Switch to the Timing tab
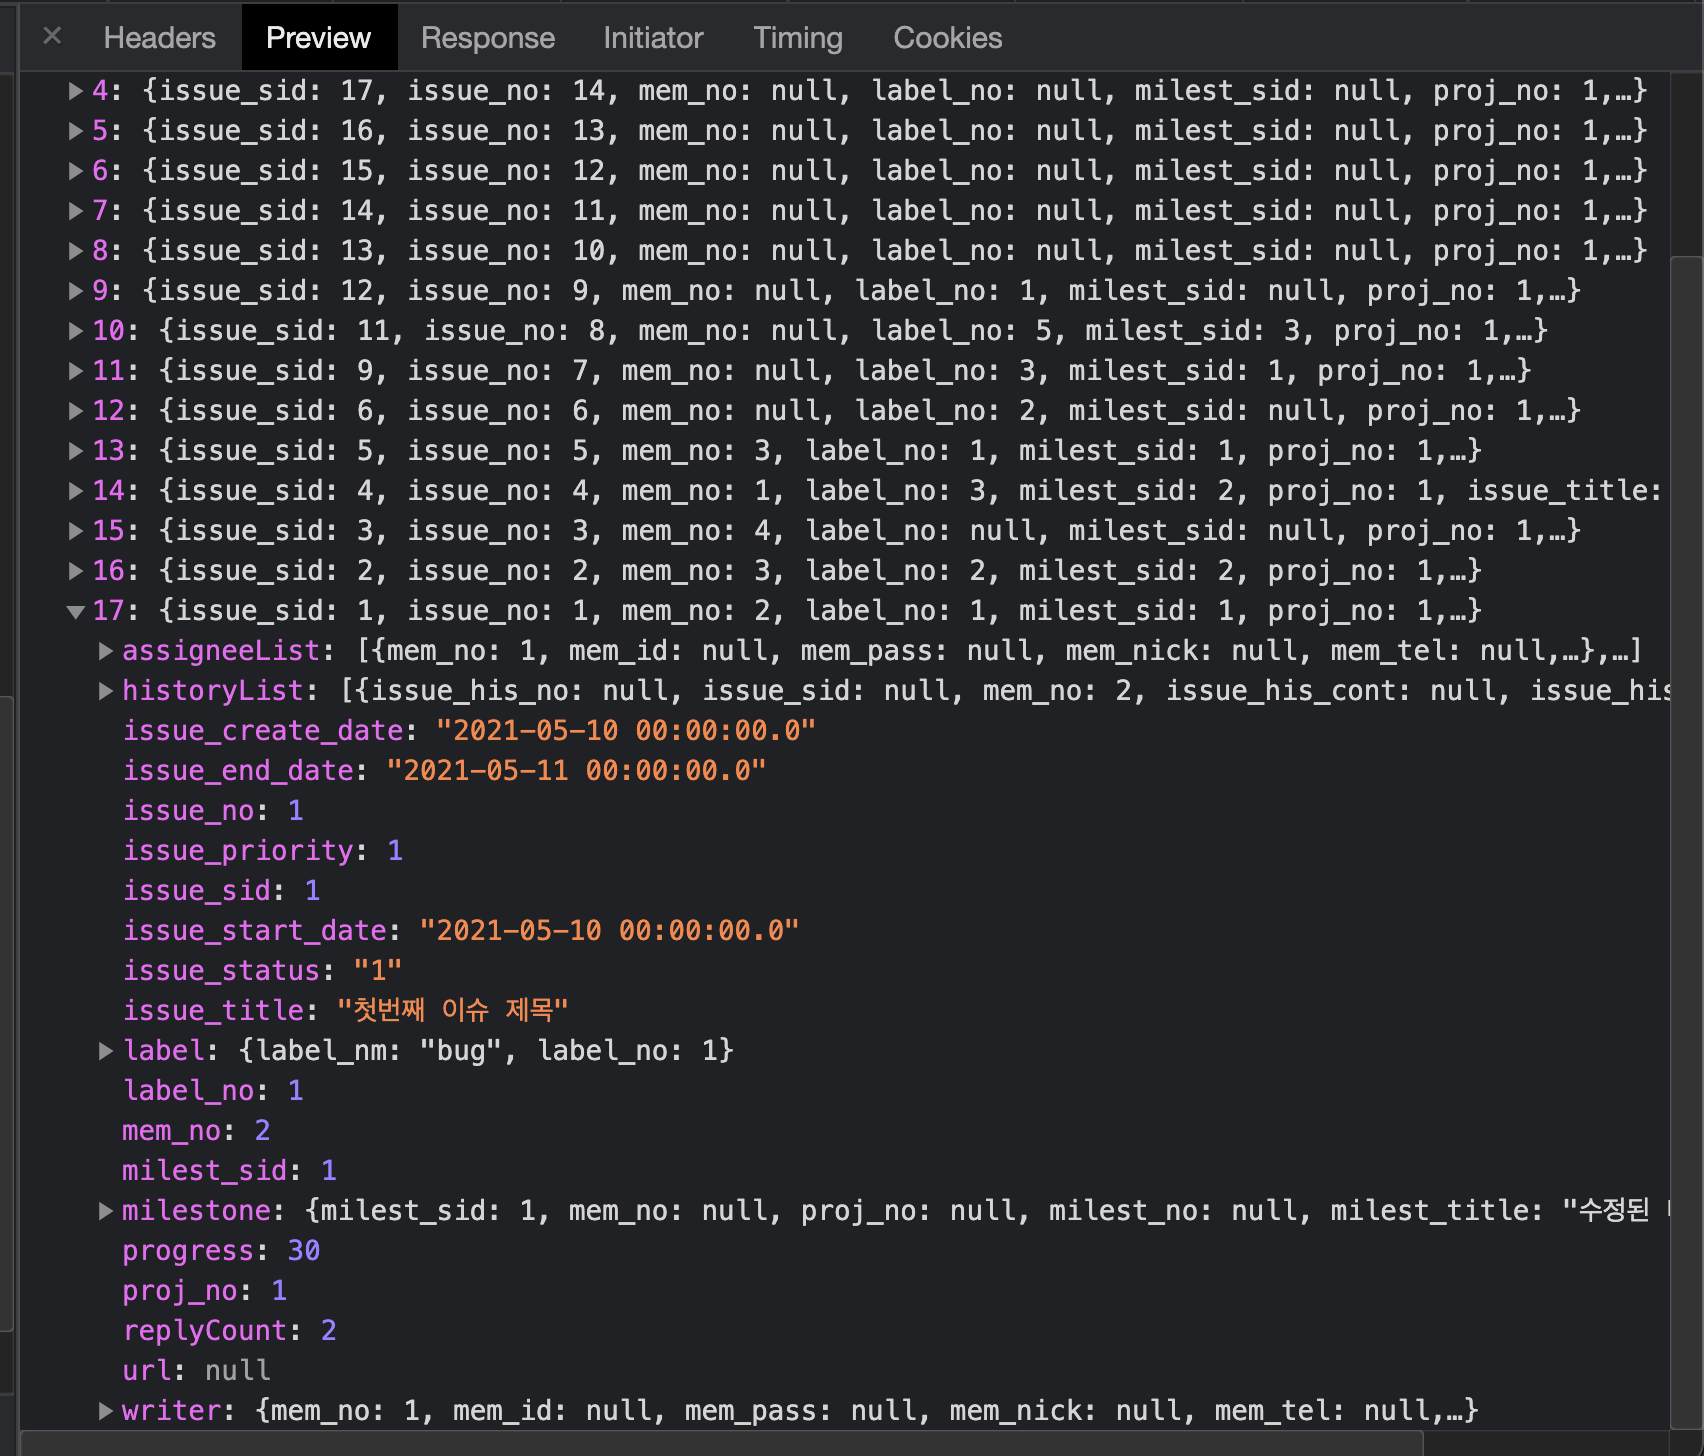The height and width of the screenshot is (1456, 1704). (797, 37)
